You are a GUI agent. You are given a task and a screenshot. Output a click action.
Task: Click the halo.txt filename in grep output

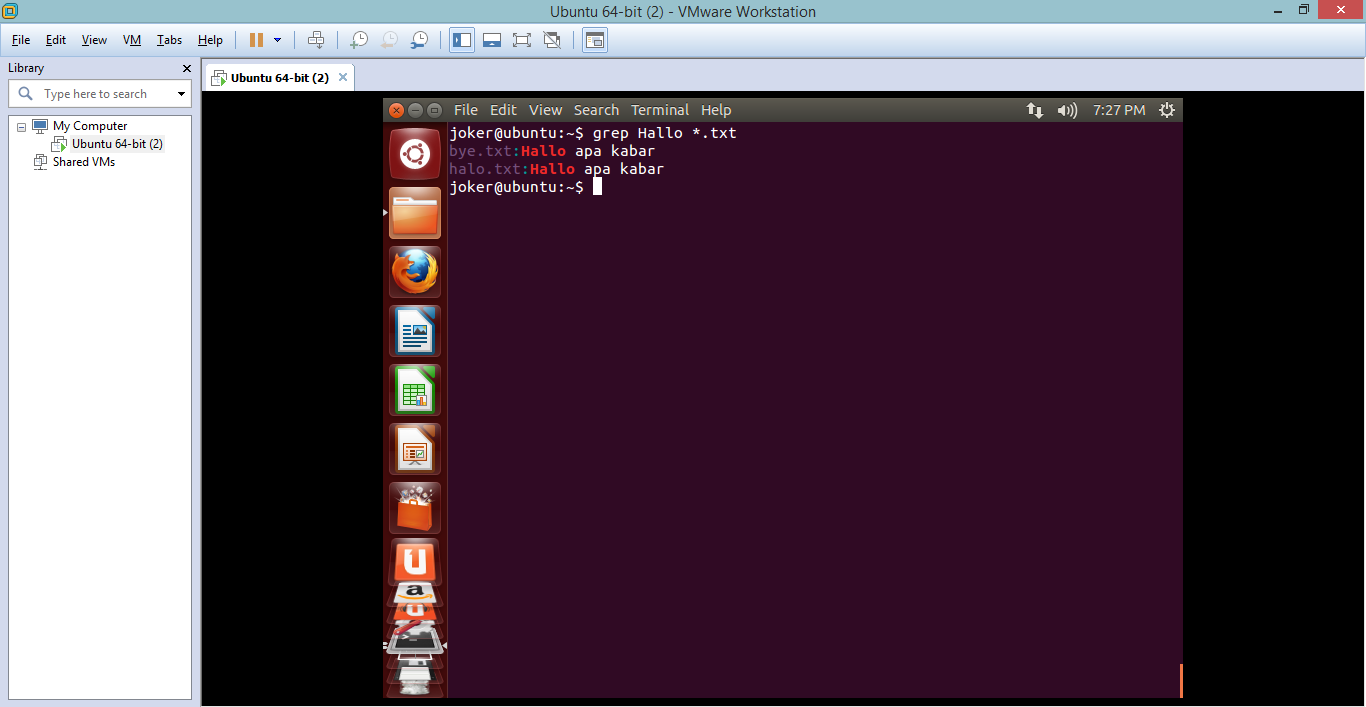click(485, 169)
